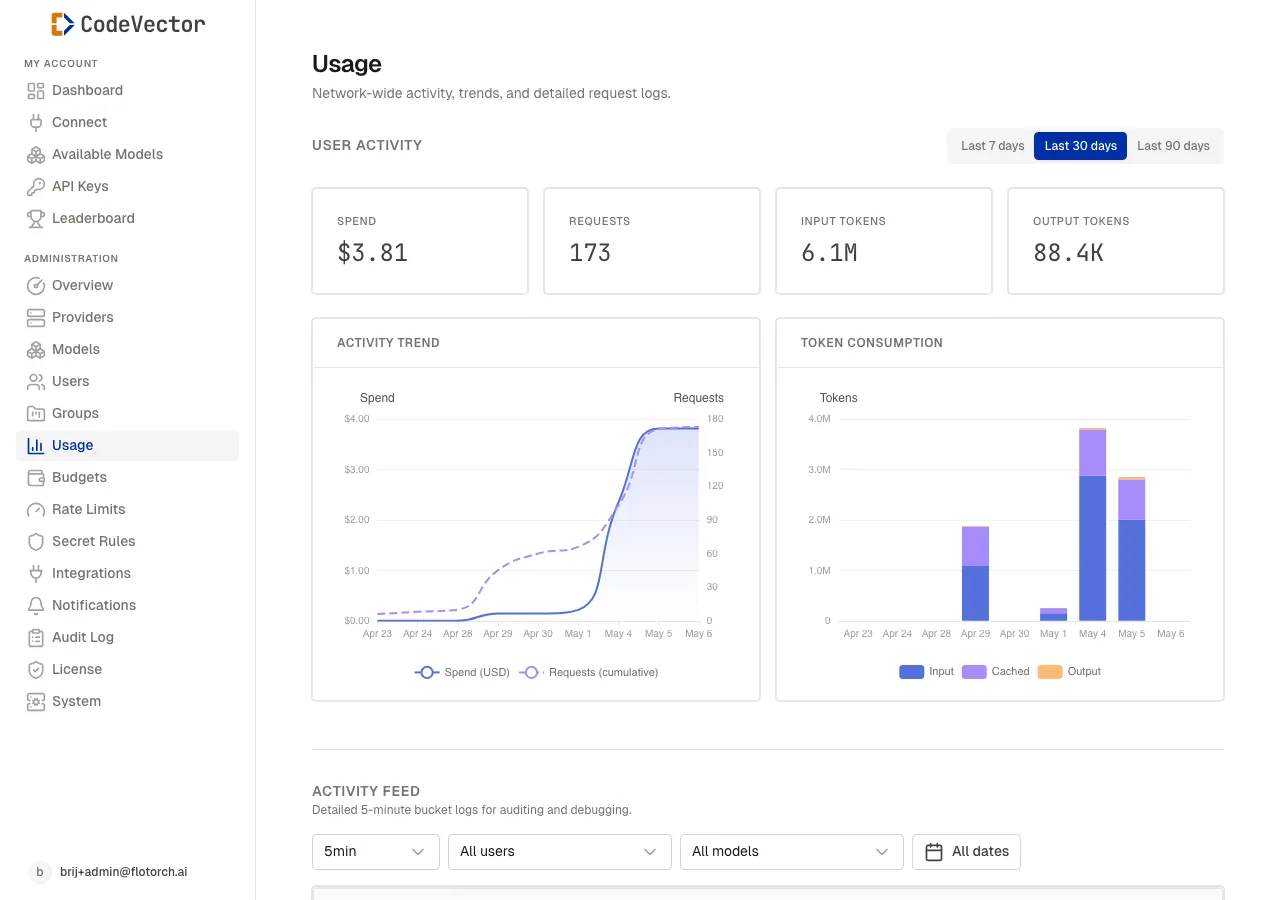
Task: Click the API Keys key icon
Action: tap(36, 186)
